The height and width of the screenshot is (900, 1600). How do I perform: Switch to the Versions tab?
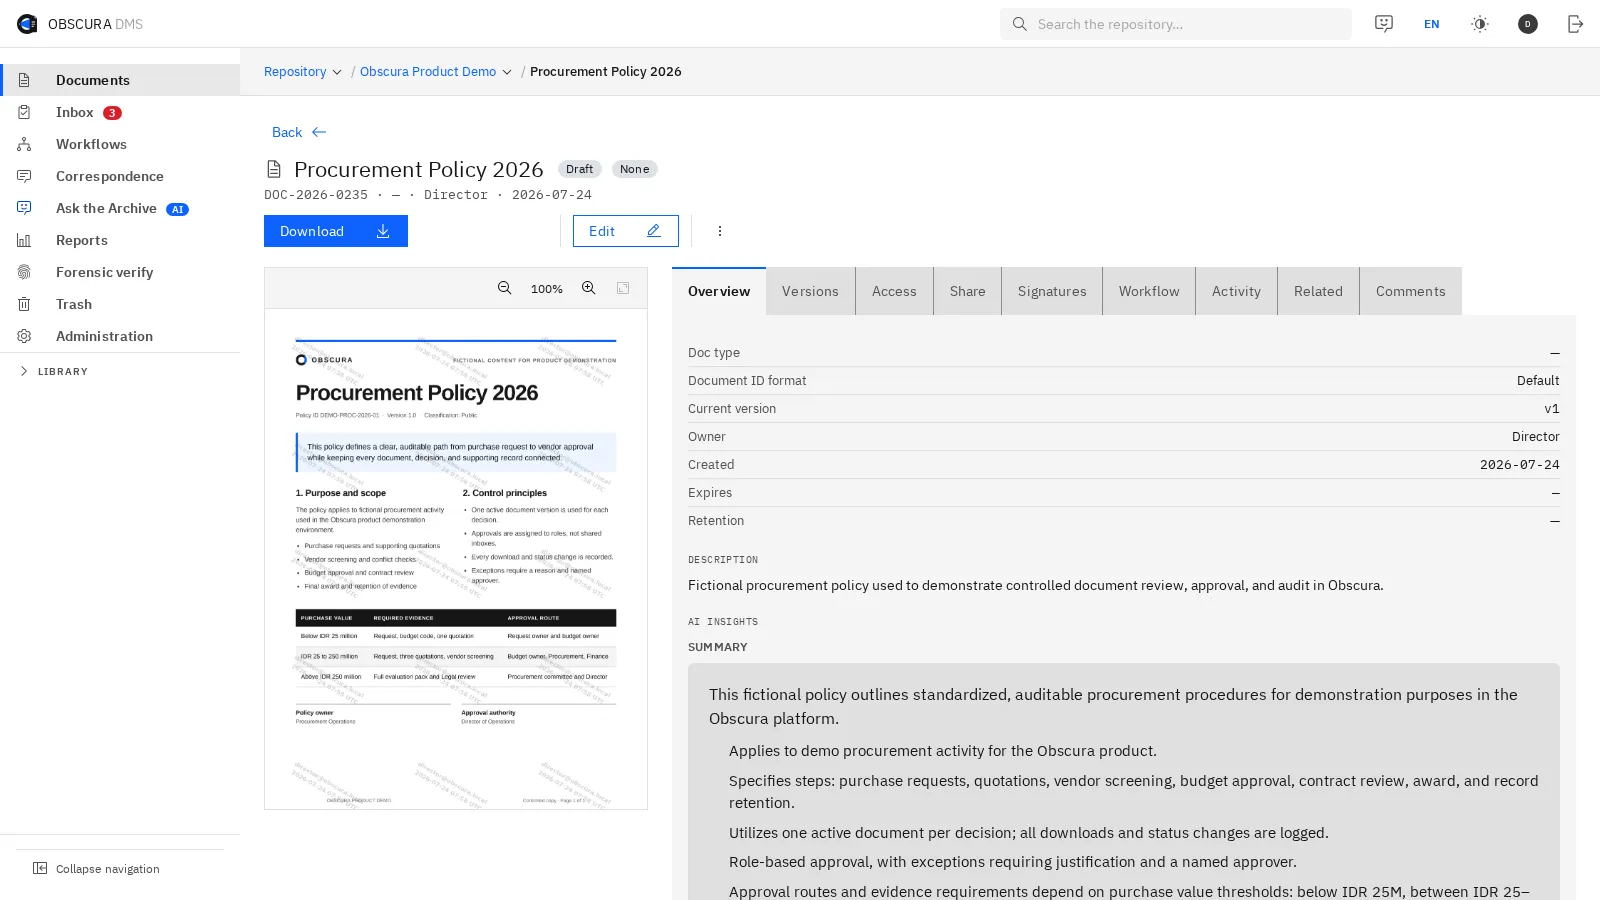pos(810,291)
